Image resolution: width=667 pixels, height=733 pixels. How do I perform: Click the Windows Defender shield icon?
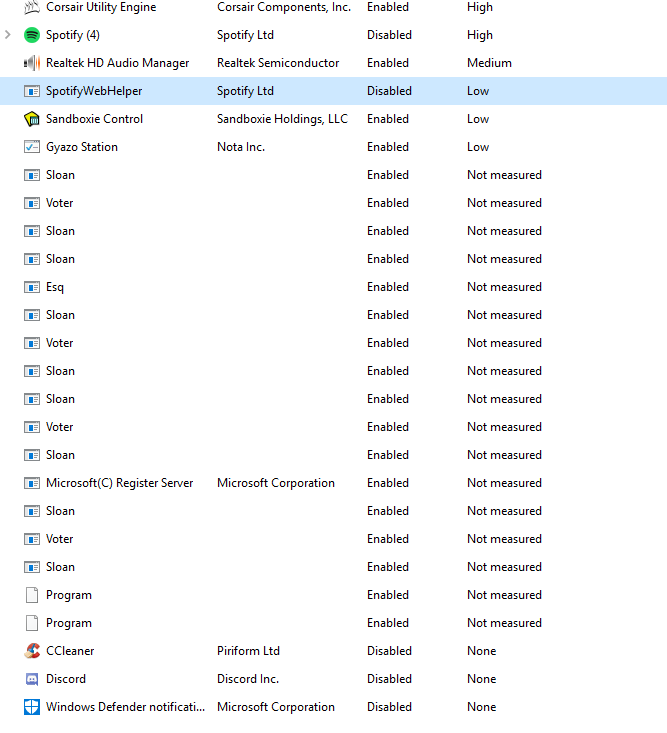(32, 707)
